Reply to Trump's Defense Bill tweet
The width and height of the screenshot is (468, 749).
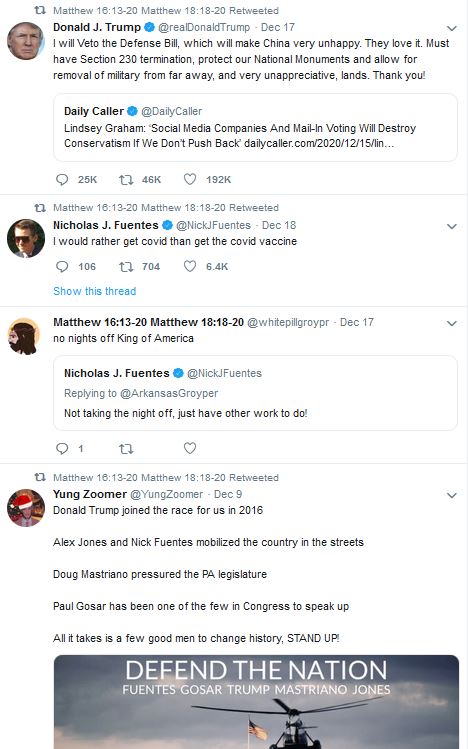tap(62, 179)
